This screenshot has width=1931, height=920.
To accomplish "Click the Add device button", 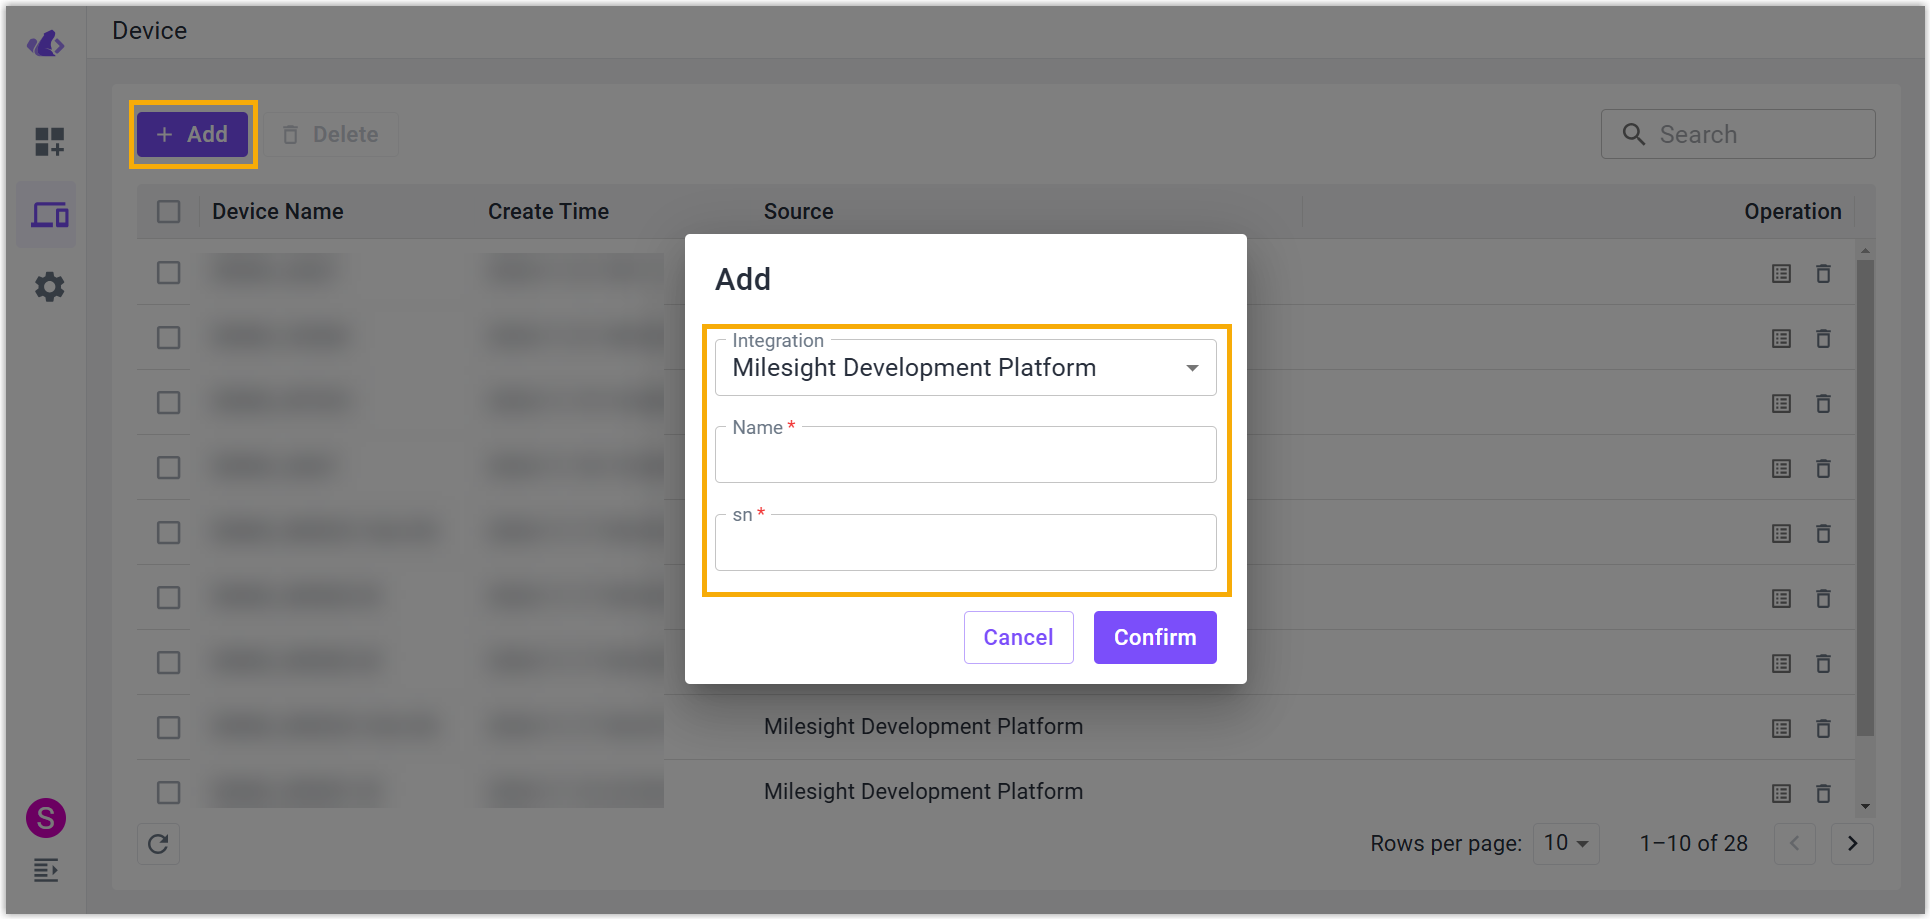I will click(x=192, y=134).
